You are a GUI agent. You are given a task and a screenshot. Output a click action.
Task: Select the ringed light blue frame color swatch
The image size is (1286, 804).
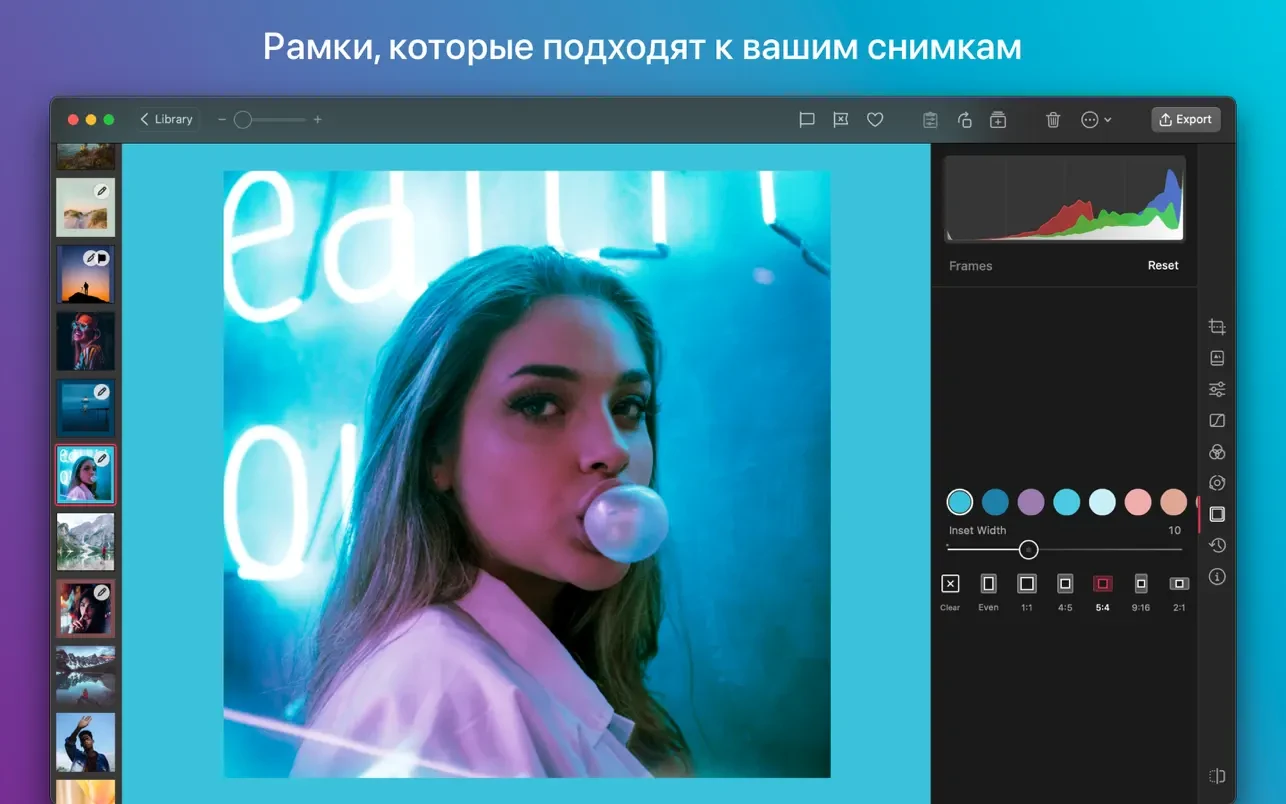pos(960,502)
